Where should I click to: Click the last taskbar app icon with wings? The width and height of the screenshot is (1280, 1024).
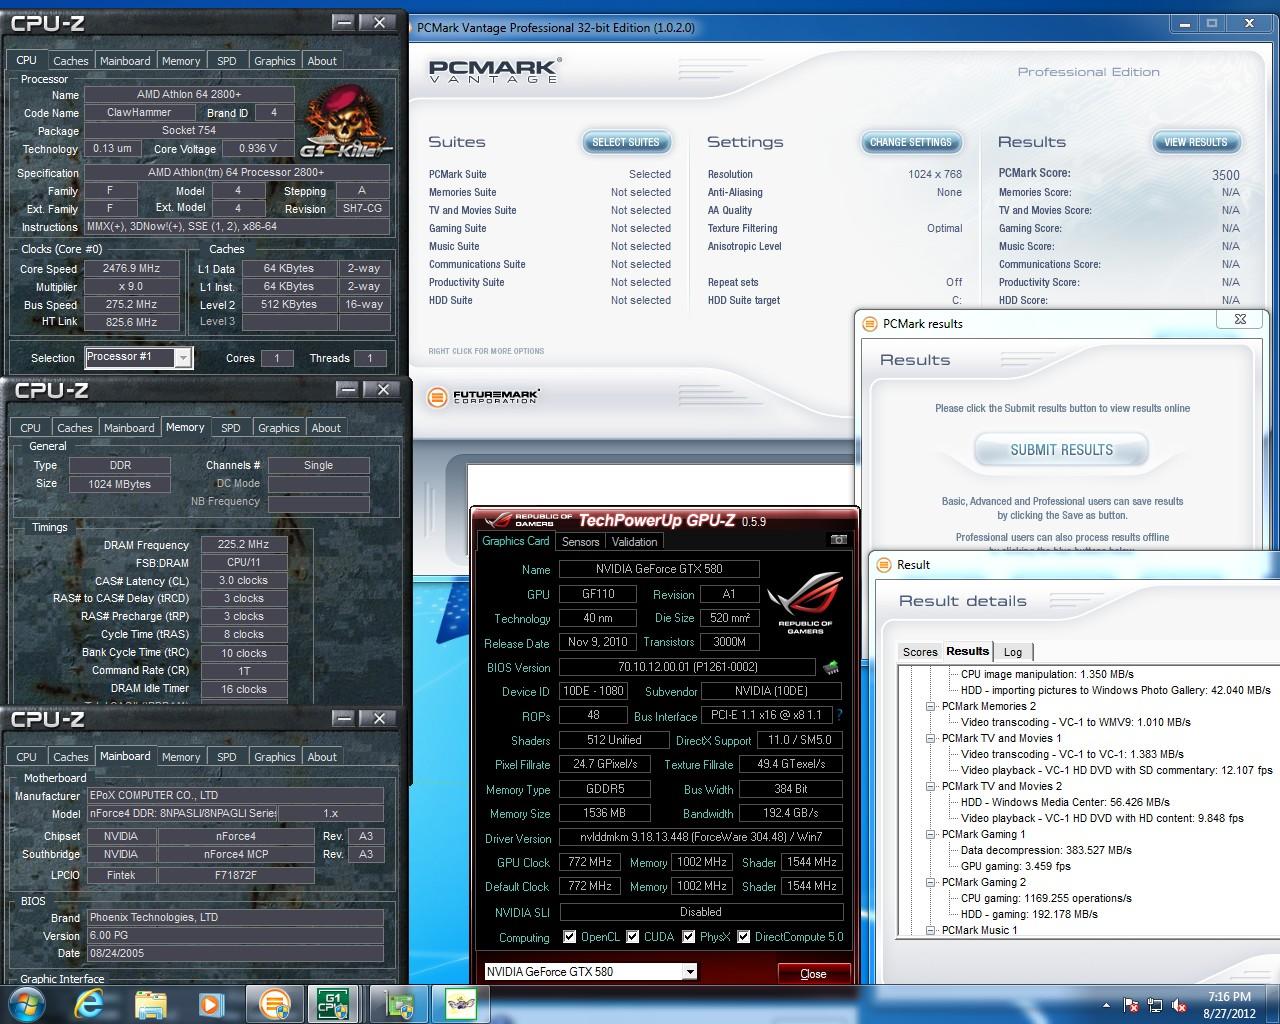click(x=461, y=1003)
